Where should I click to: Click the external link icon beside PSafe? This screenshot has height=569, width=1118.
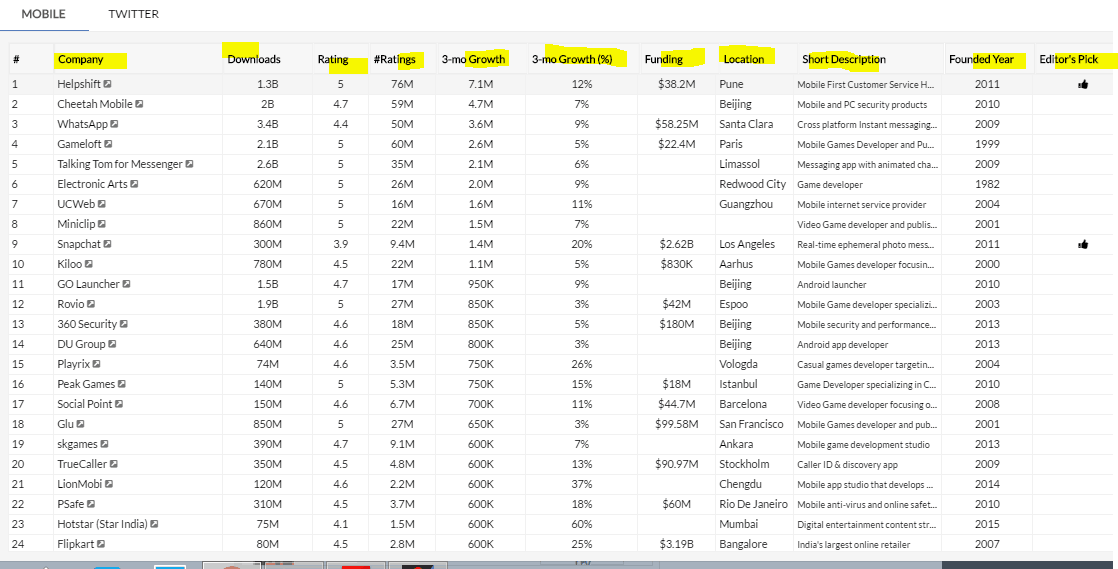(91, 503)
